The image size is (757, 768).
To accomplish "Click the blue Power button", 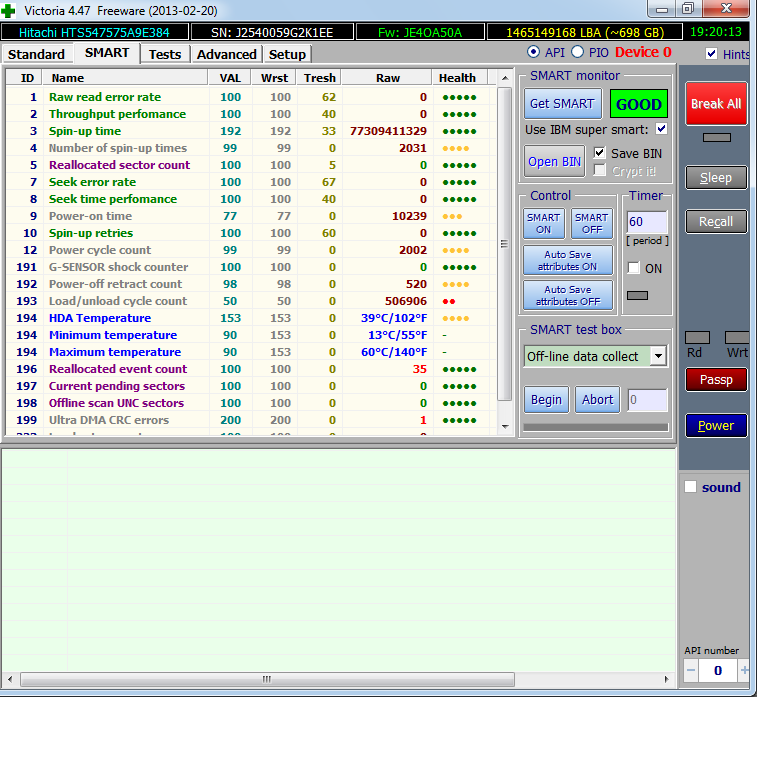I will (715, 425).
